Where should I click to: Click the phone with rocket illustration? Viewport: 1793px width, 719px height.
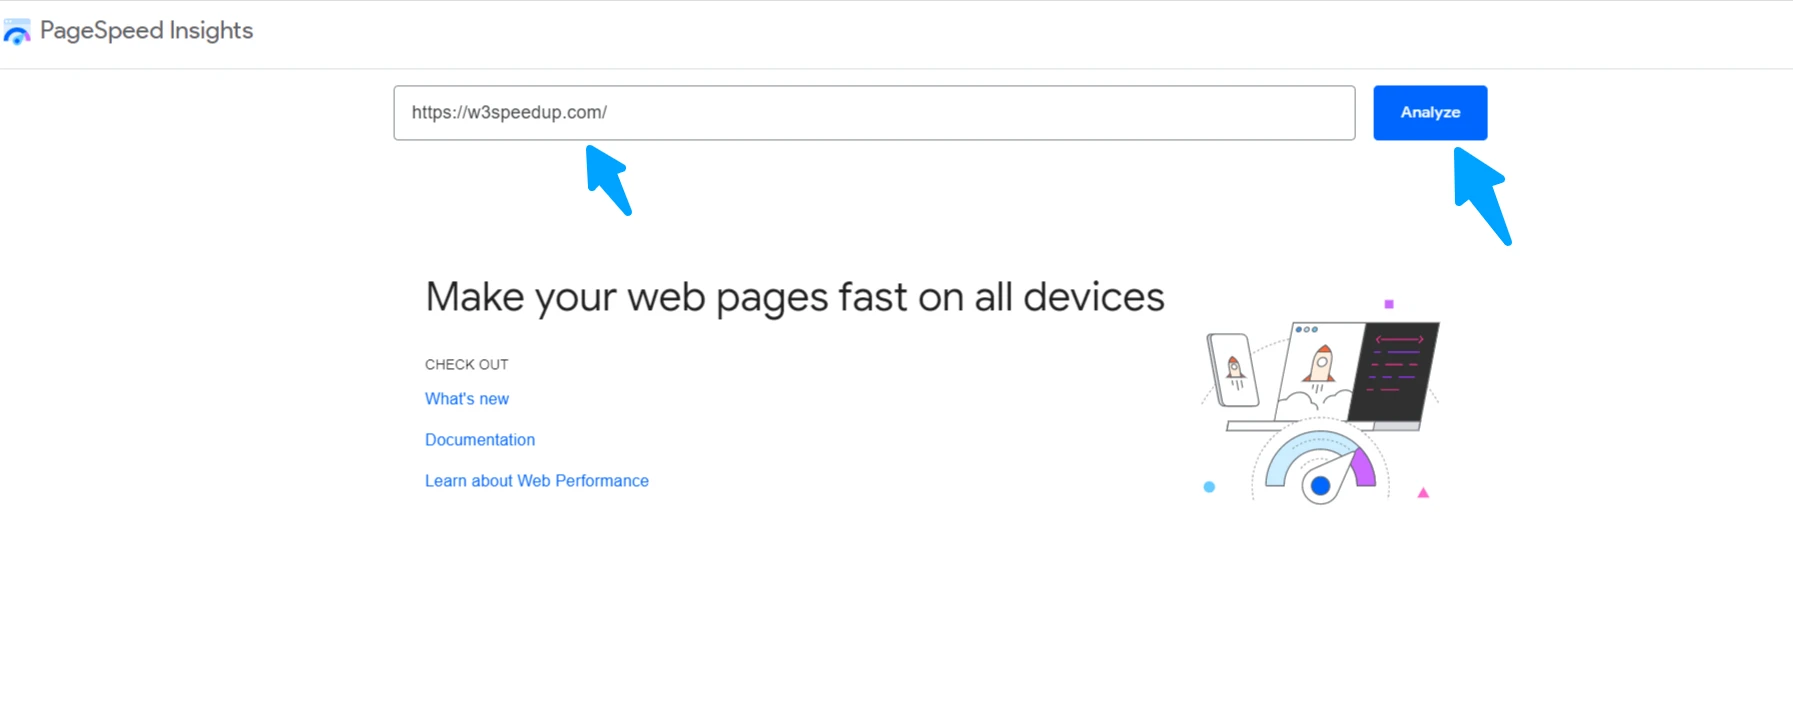click(x=1233, y=371)
